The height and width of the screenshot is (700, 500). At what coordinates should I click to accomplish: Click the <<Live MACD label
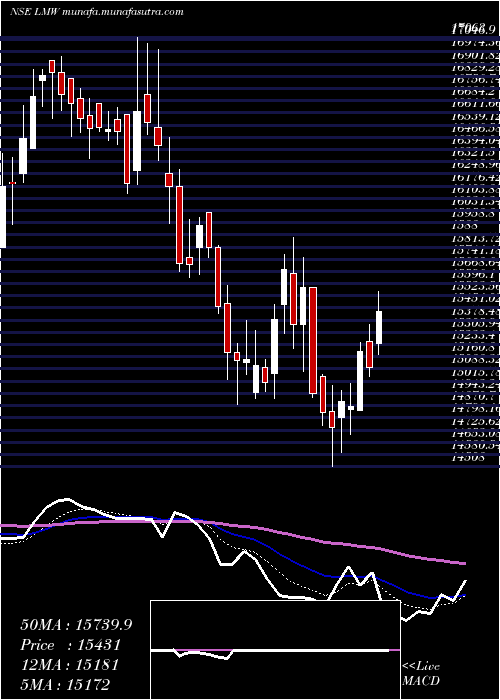tap(421, 674)
